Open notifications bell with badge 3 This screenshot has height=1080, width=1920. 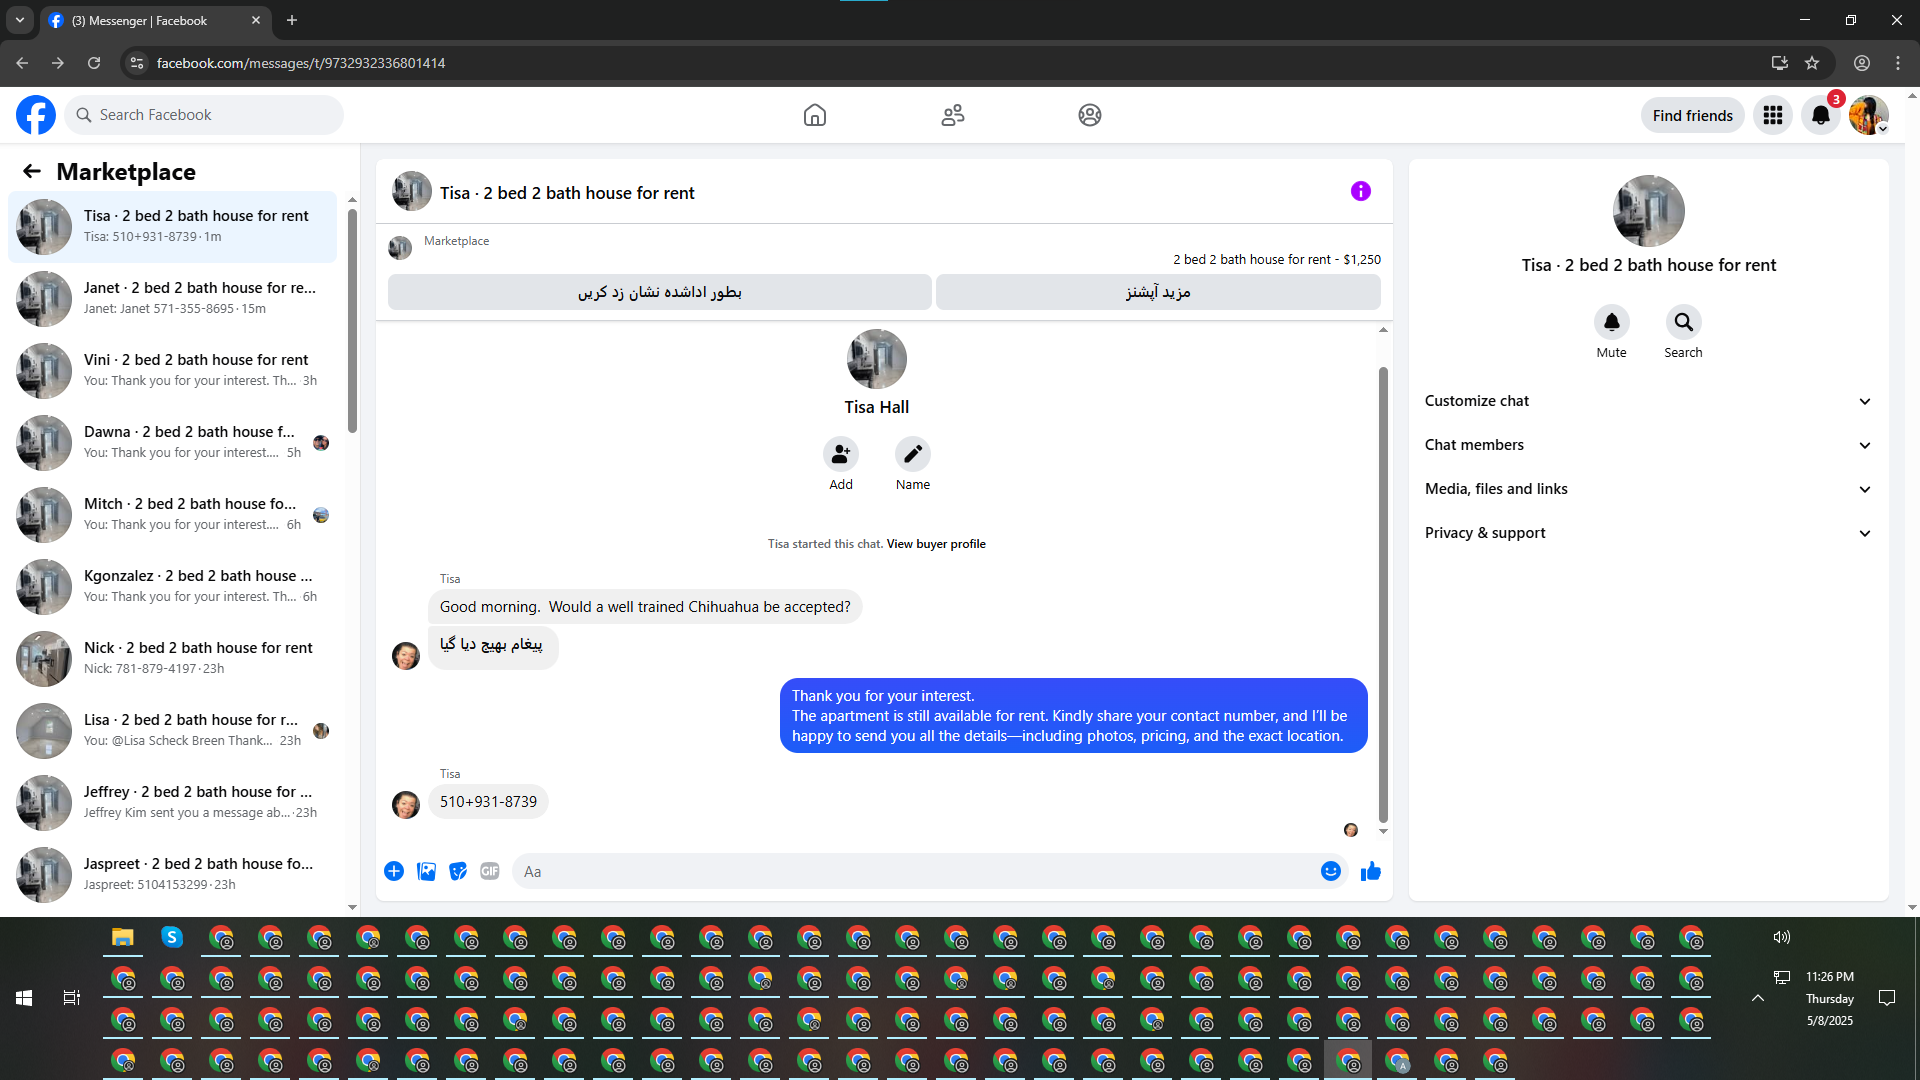point(1821,115)
